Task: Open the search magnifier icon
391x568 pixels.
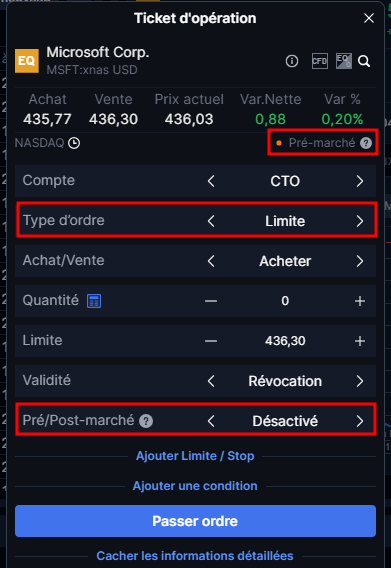Action: (364, 61)
